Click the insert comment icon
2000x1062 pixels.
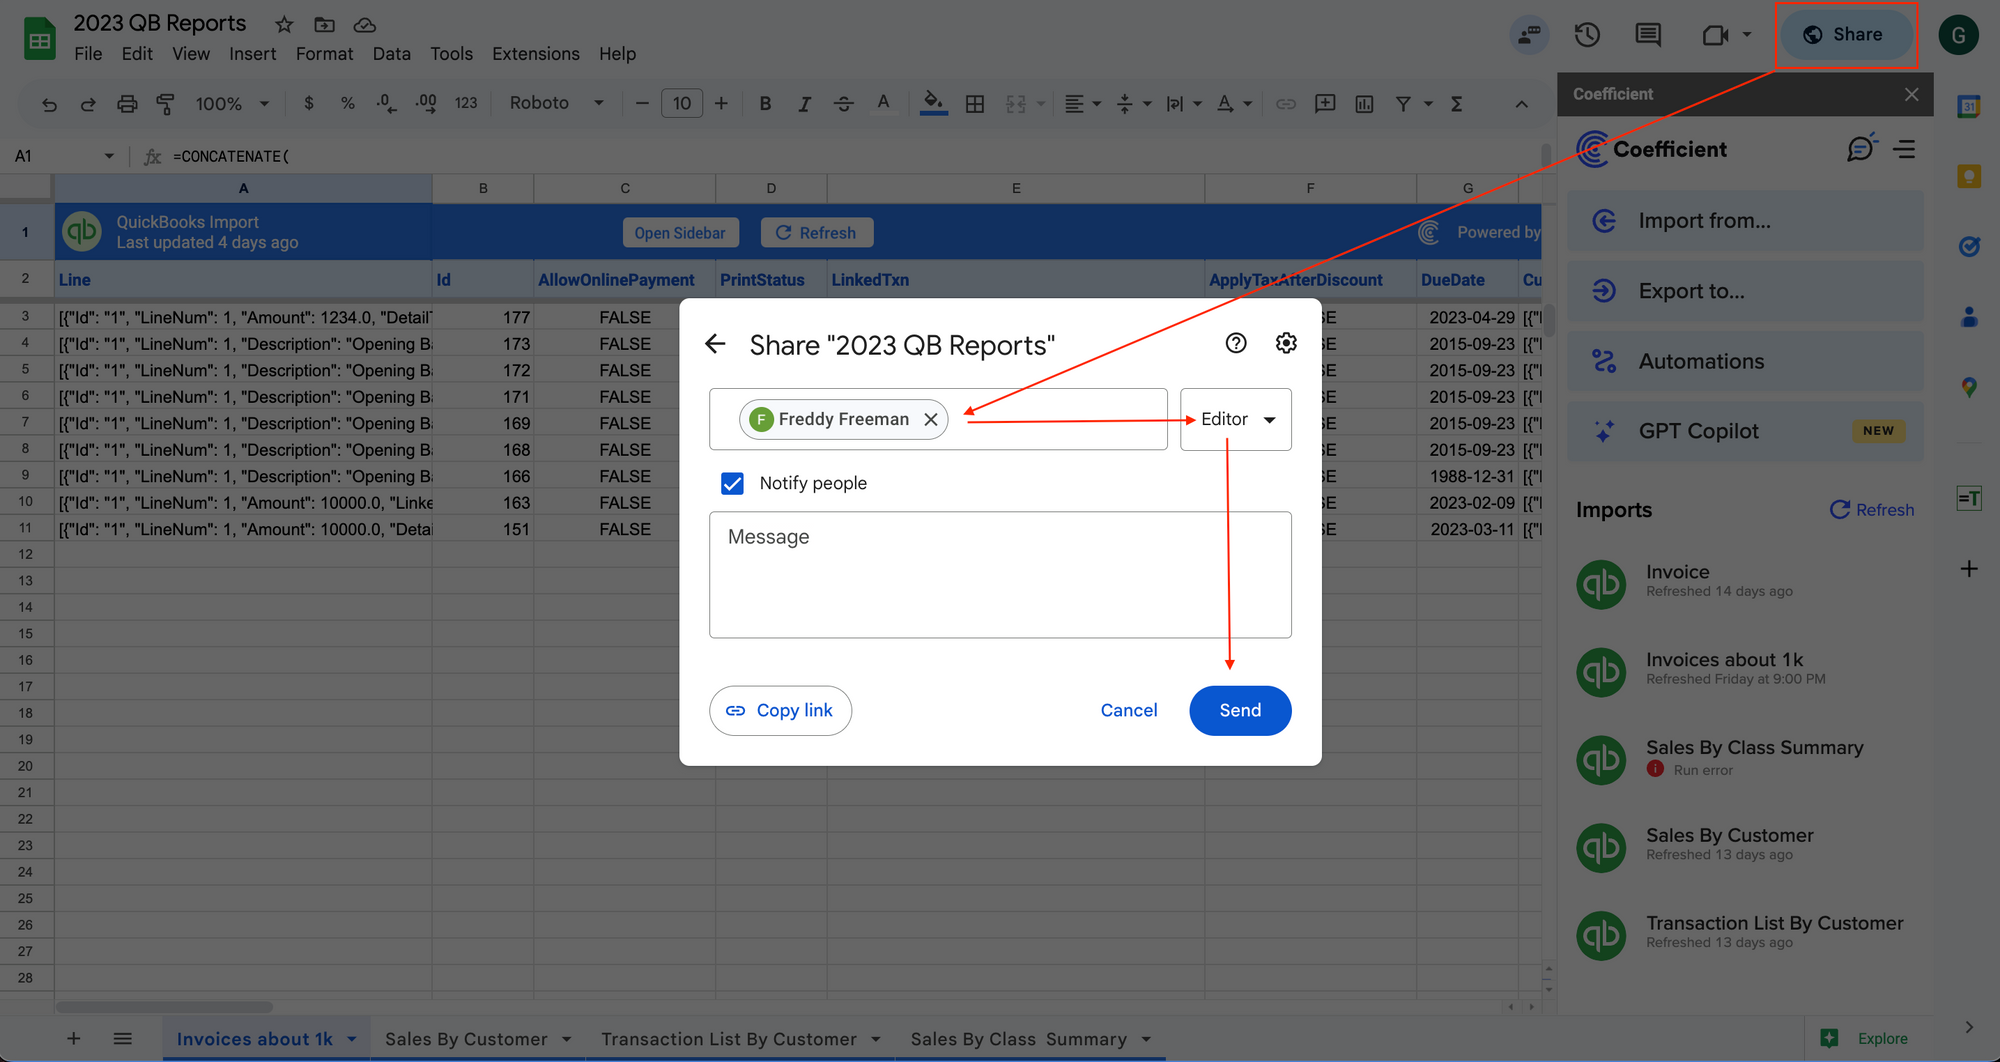pyautogui.click(x=1325, y=103)
